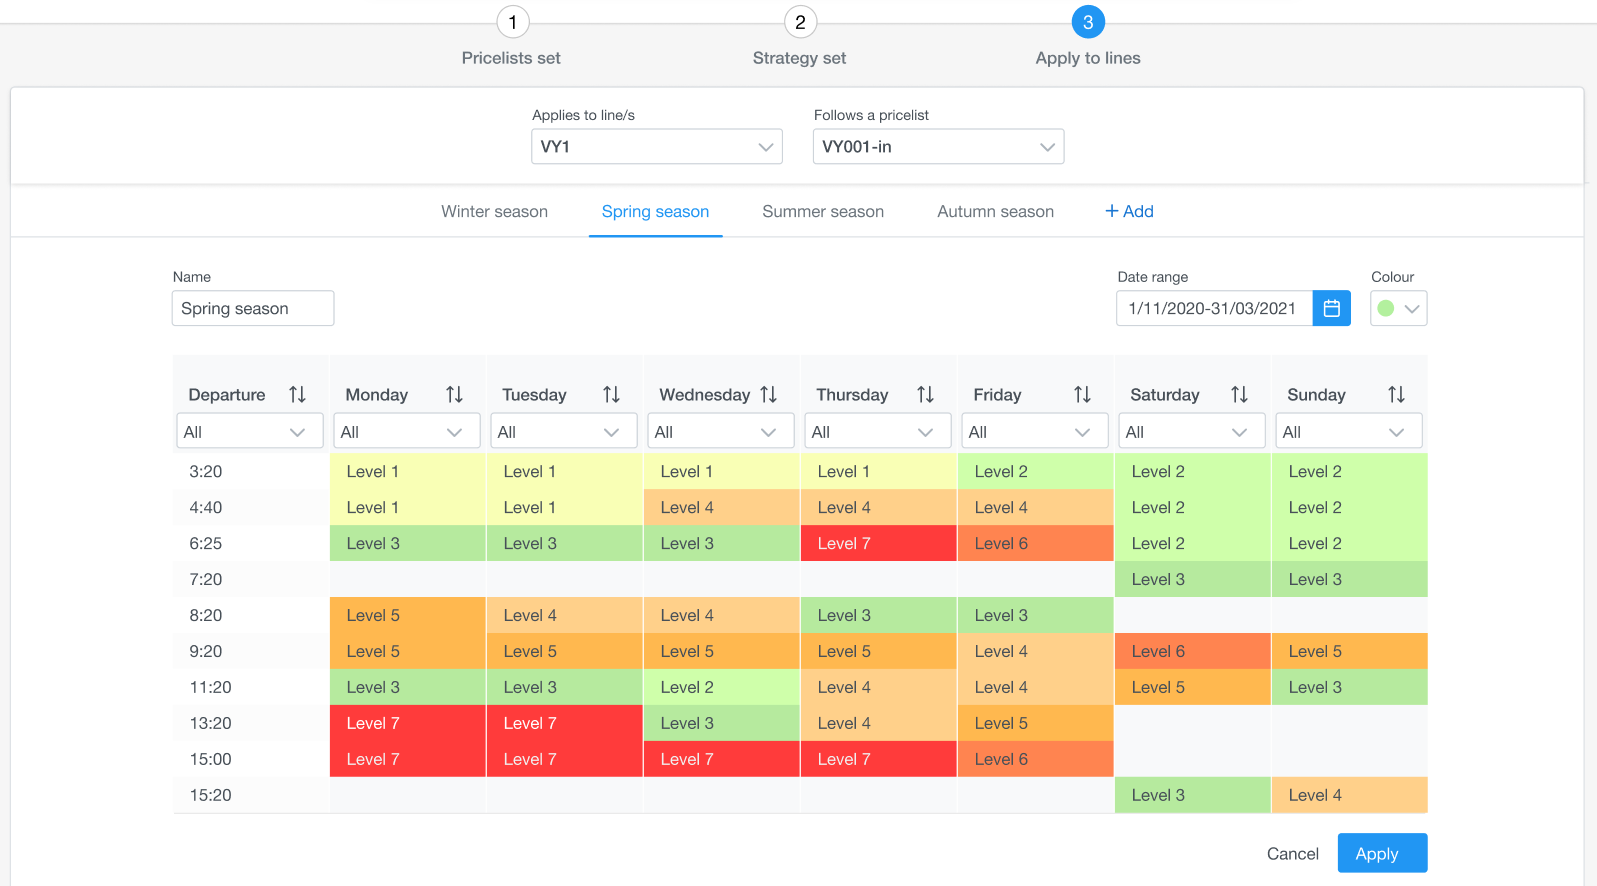
Task: Select Friday 15:00 Level 6 cell
Action: coord(1036,759)
